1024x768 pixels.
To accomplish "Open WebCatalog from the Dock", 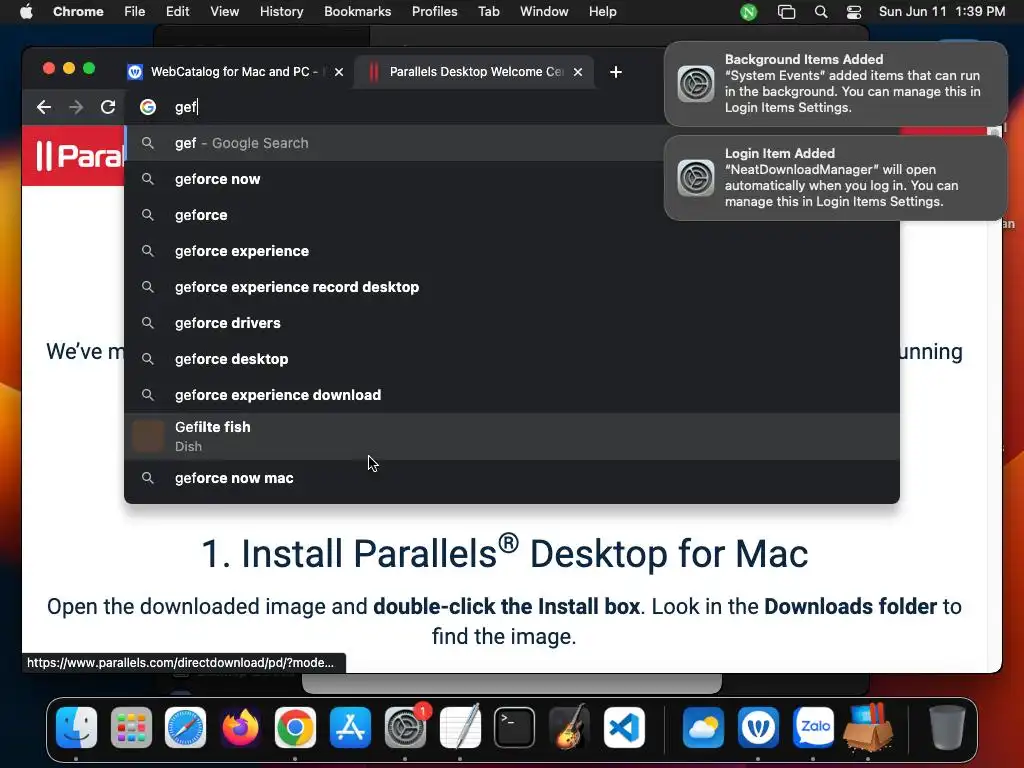I will point(758,727).
